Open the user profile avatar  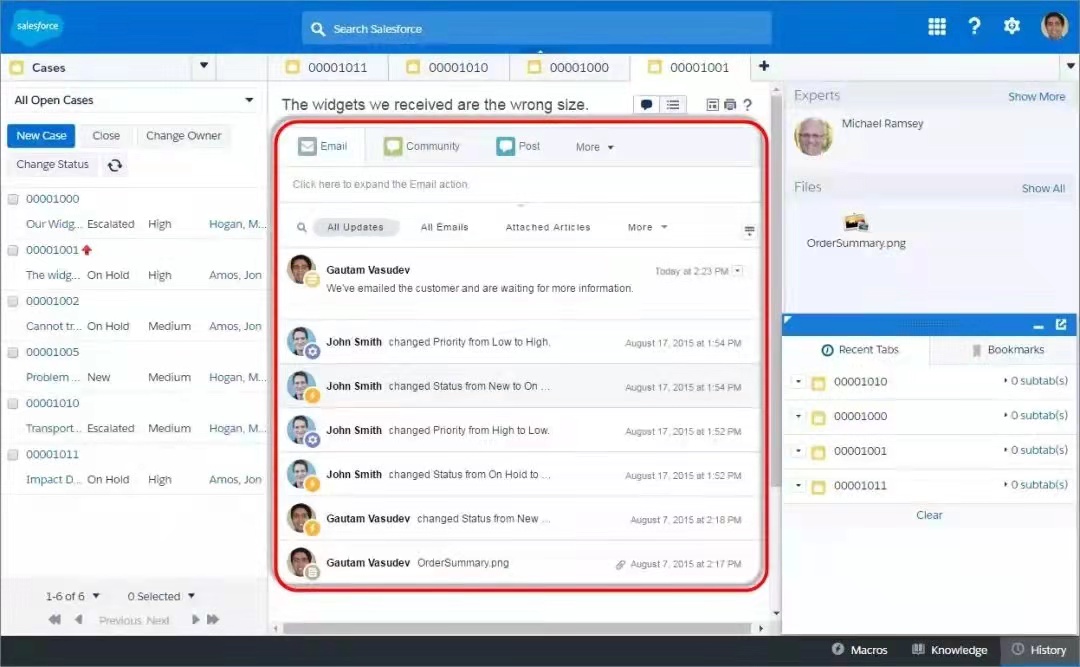[1054, 26]
